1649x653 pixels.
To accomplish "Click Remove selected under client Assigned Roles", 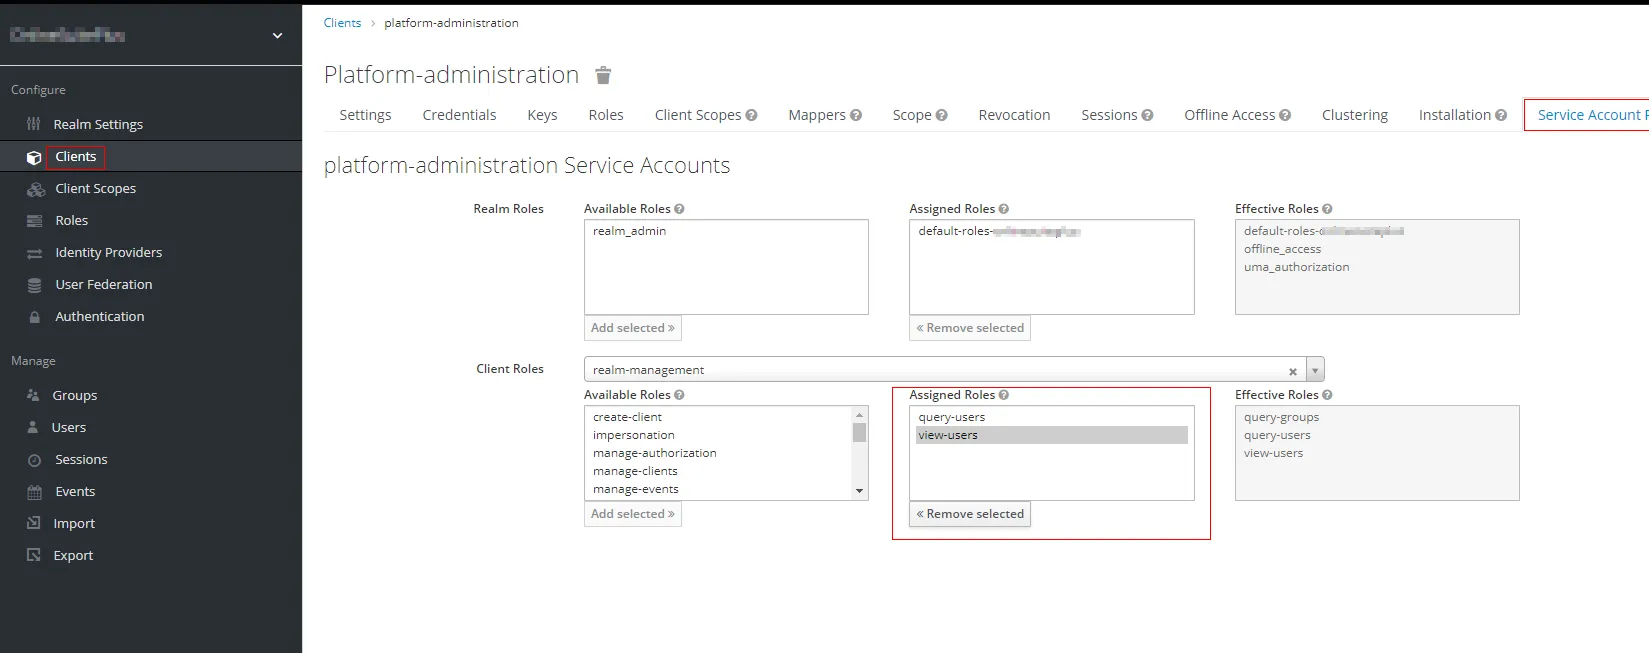I will tap(970, 514).
